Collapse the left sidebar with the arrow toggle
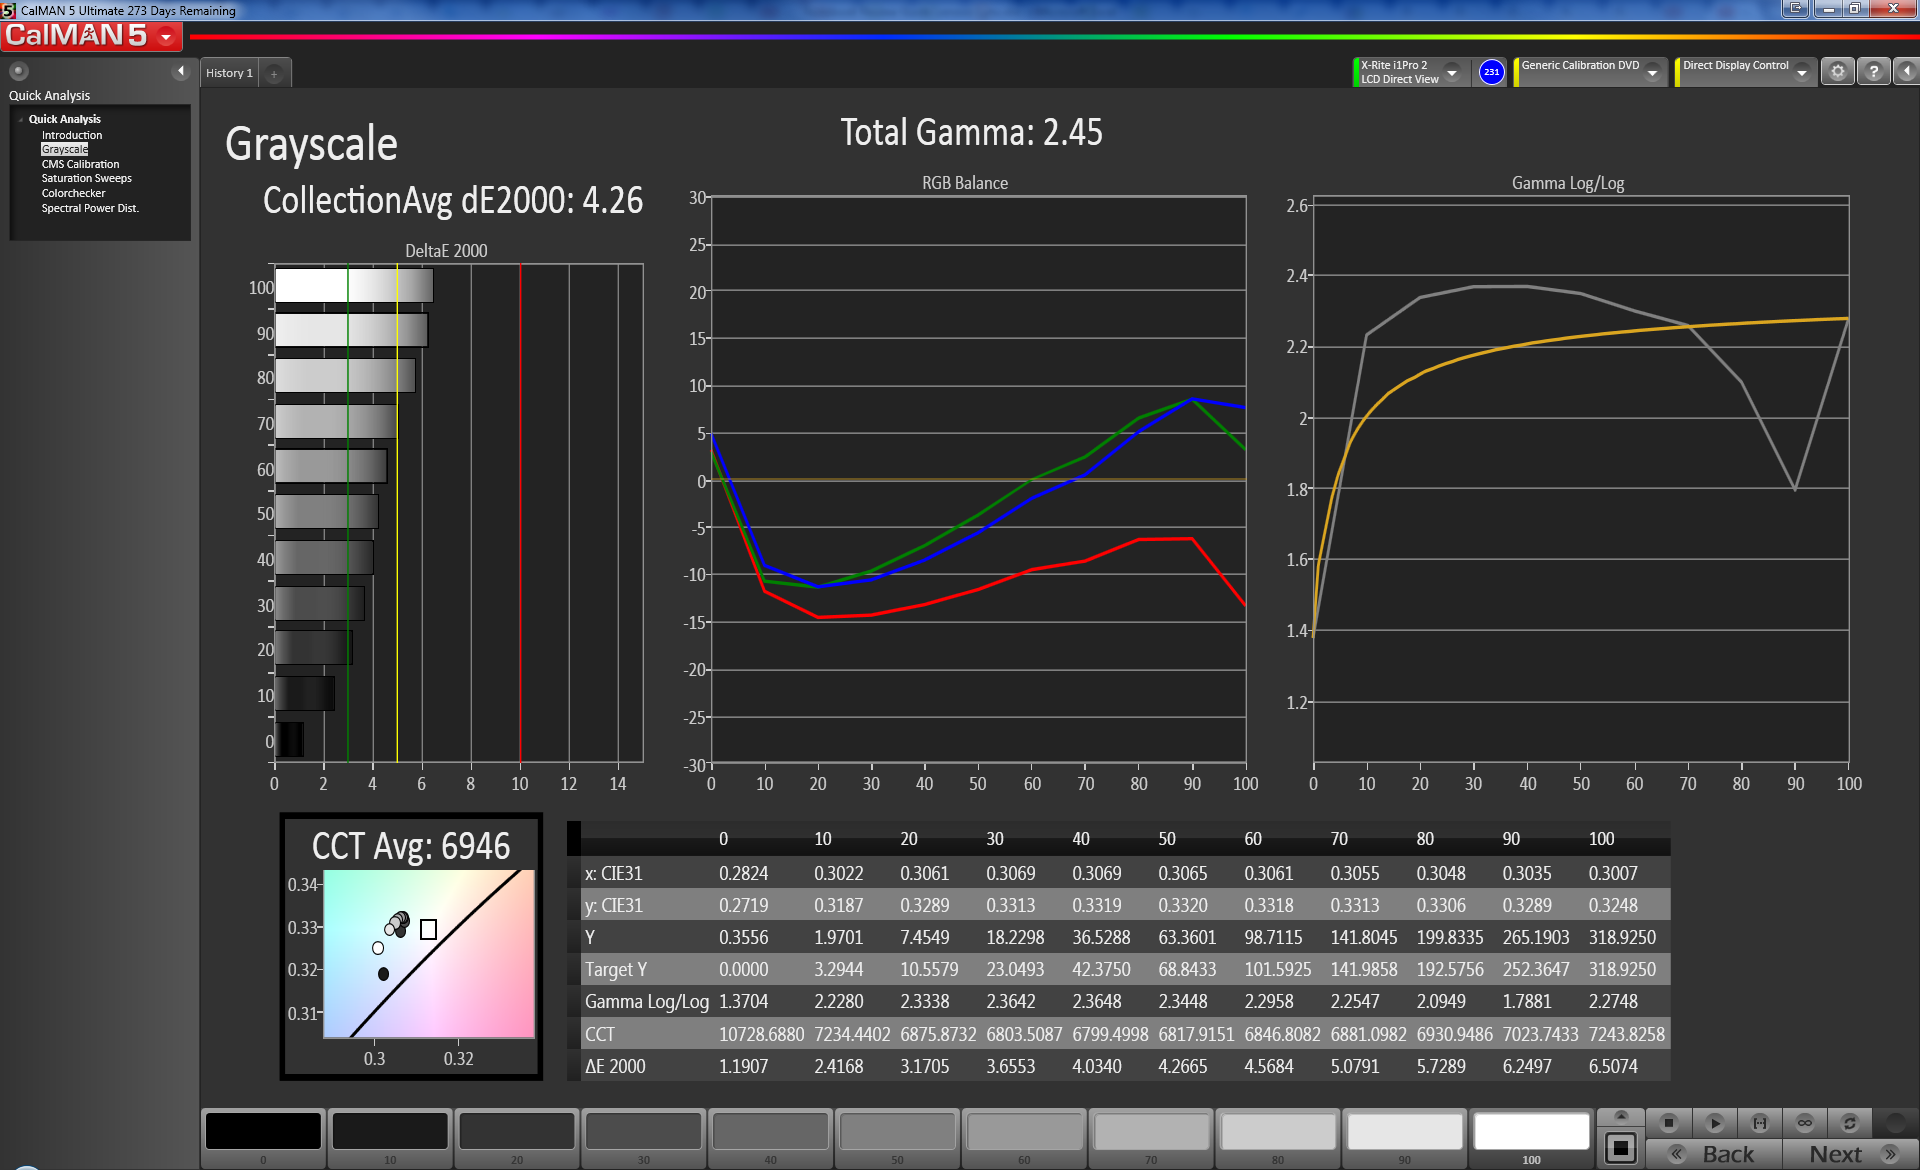 point(181,71)
